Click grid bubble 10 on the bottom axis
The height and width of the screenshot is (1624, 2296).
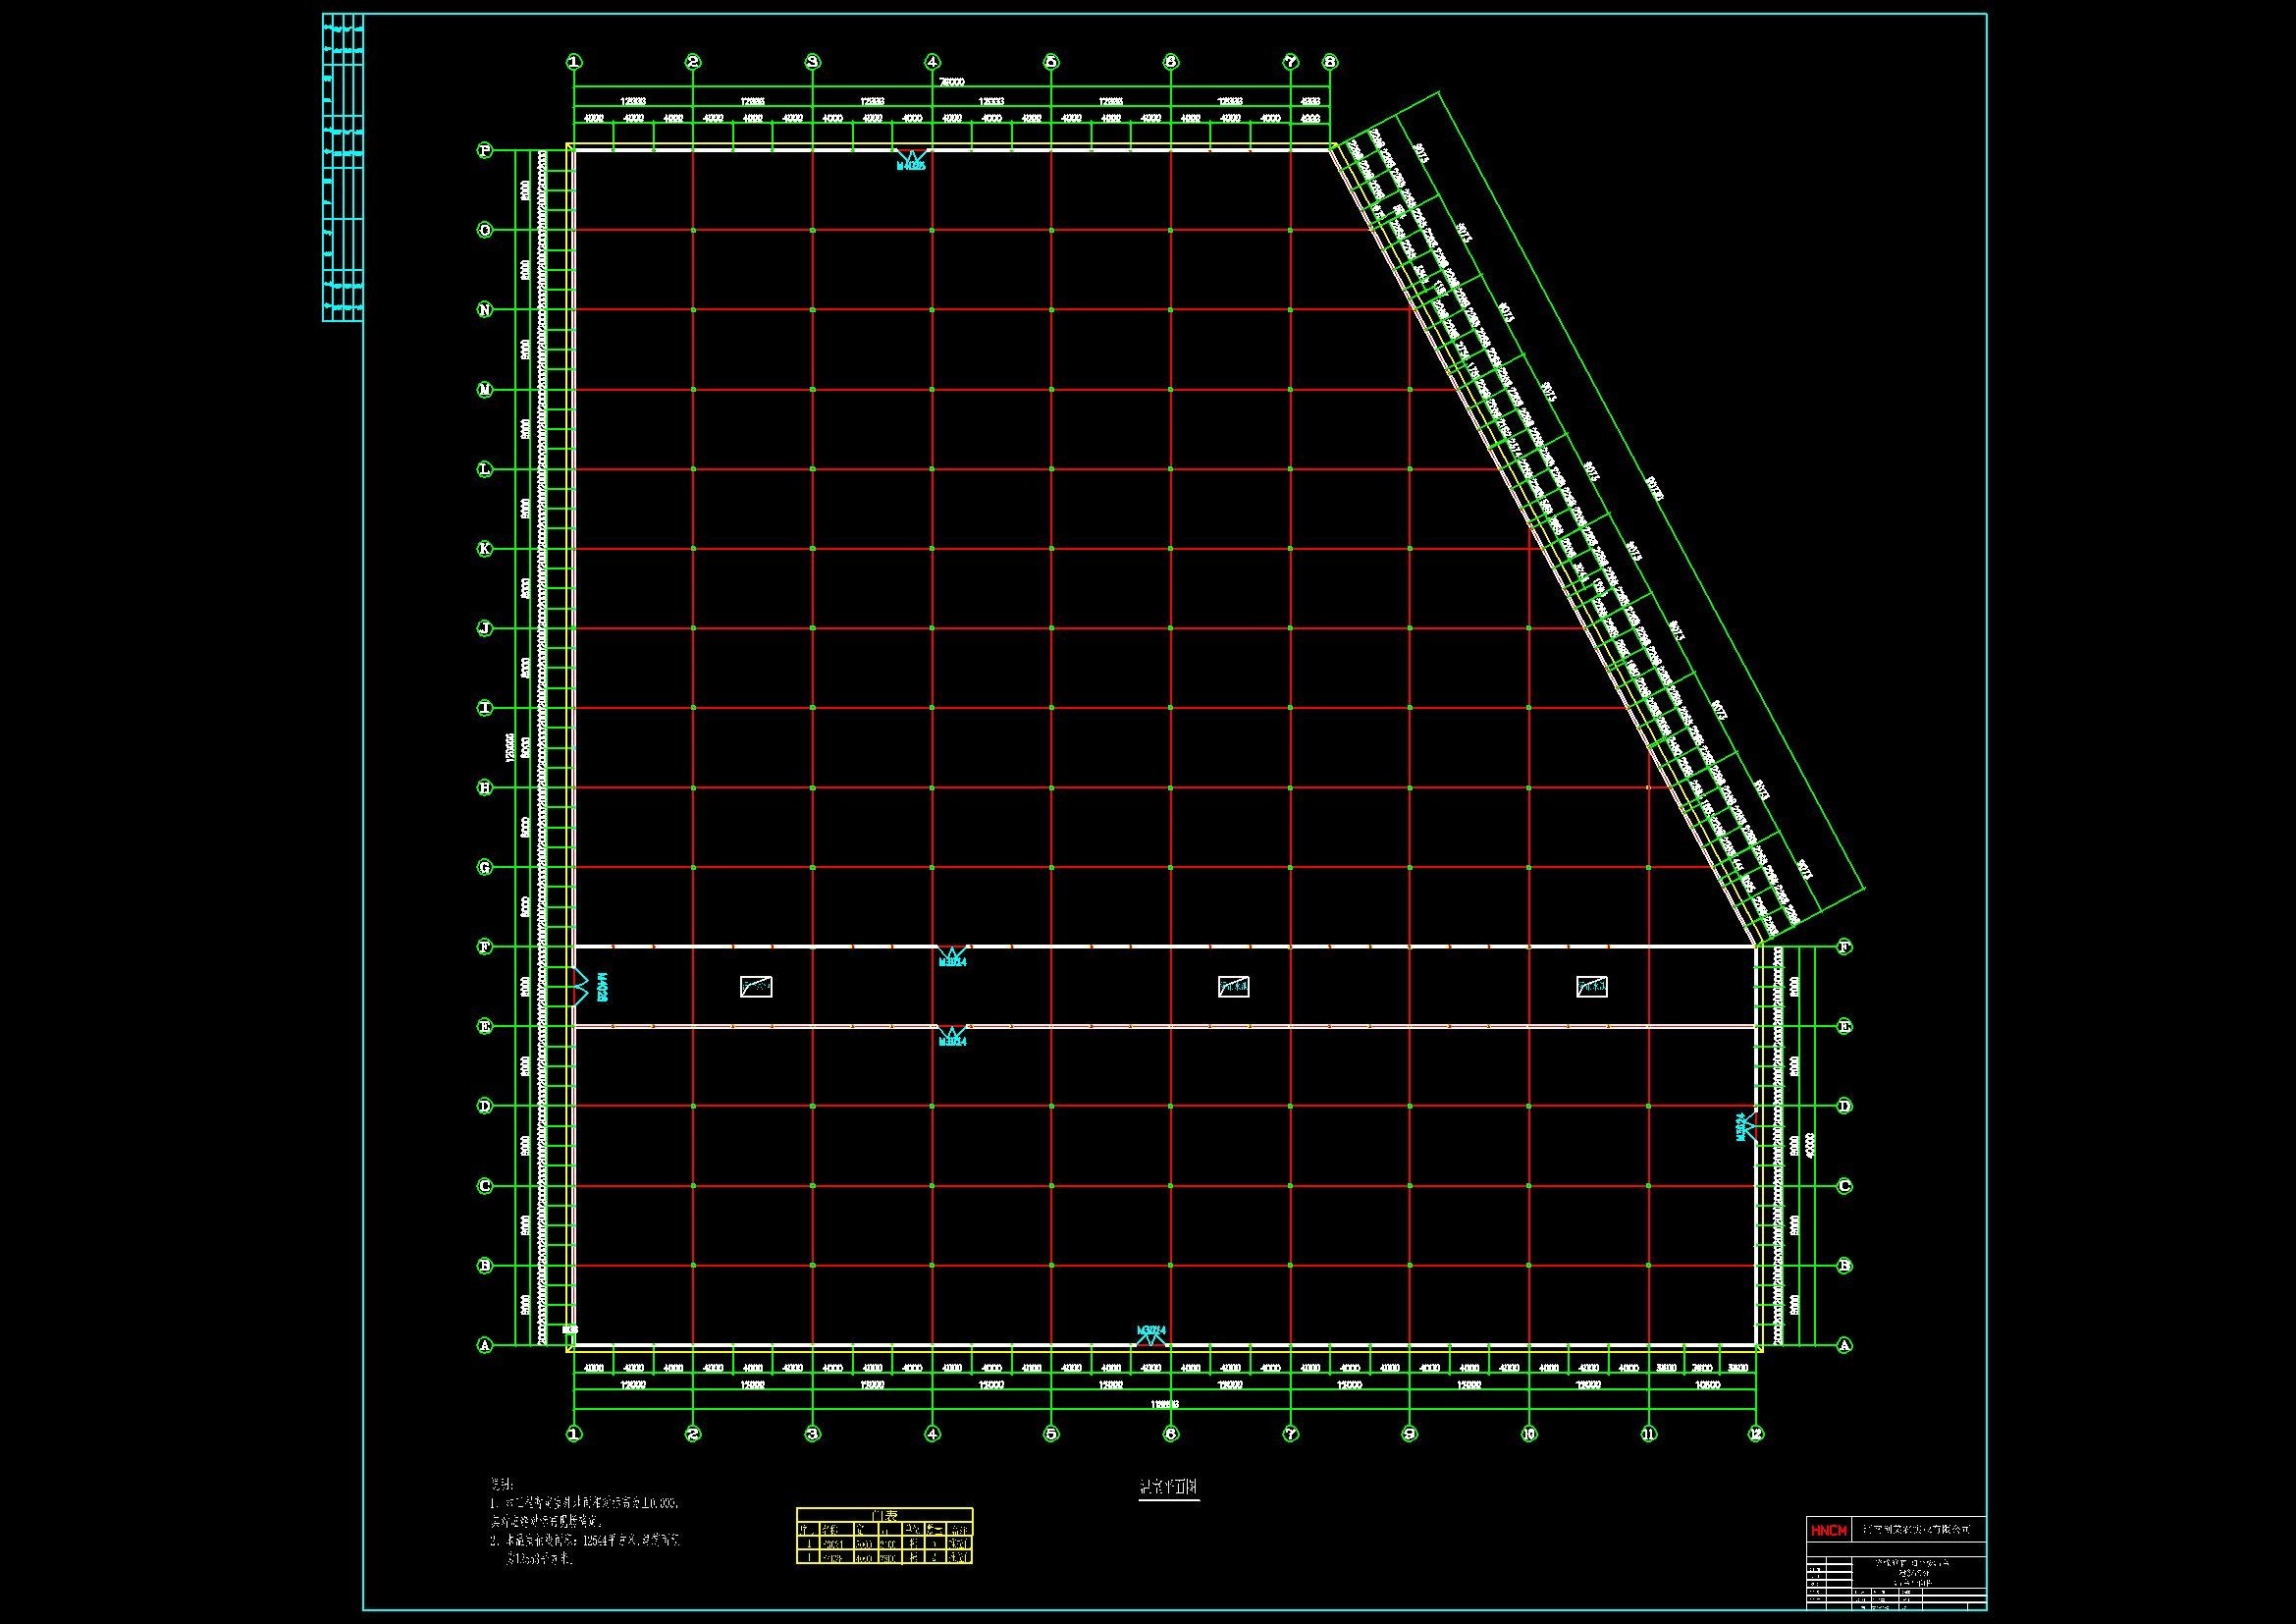pyautogui.click(x=1529, y=1434)
